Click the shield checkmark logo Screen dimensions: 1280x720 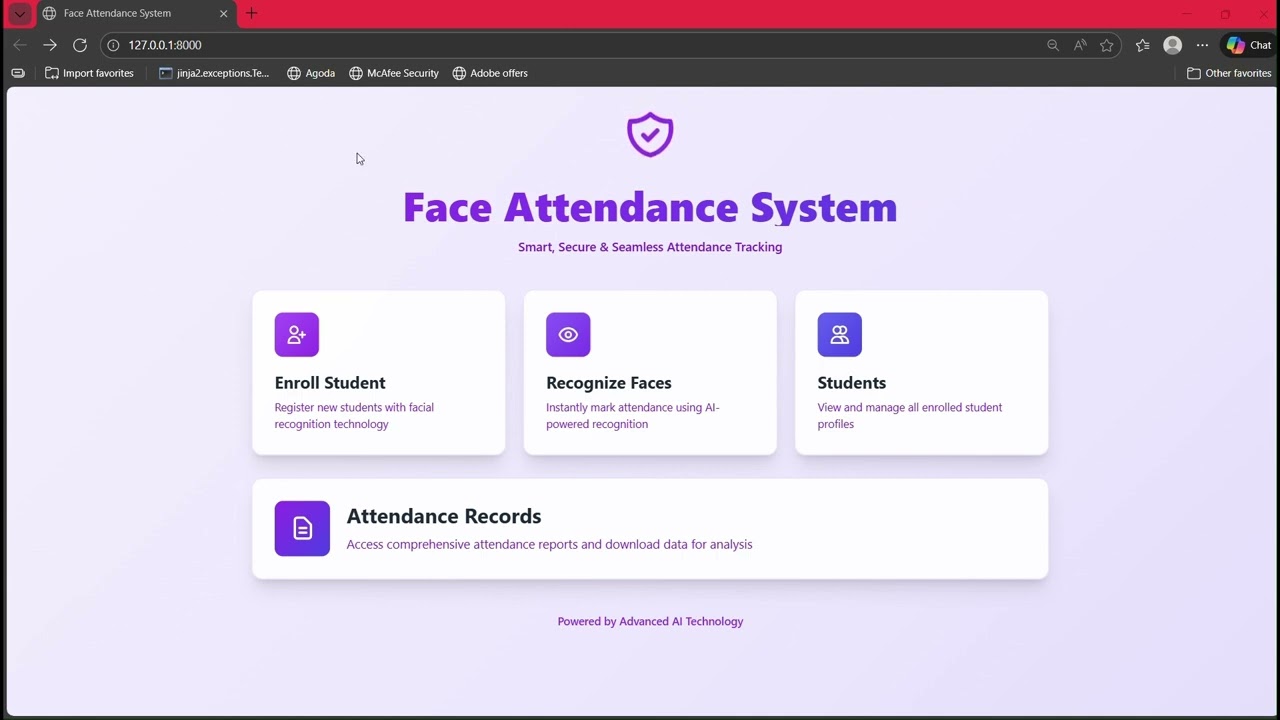pyautogui.click(x=650, y=134)
